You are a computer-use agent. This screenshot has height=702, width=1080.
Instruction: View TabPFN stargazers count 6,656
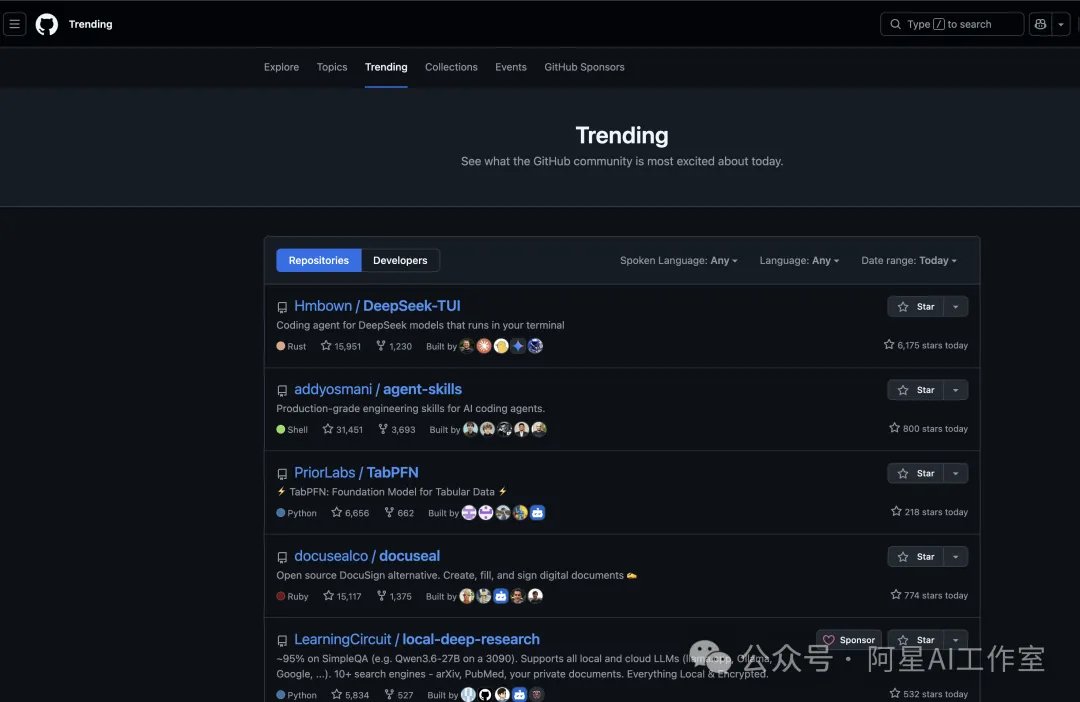point(350,513)
